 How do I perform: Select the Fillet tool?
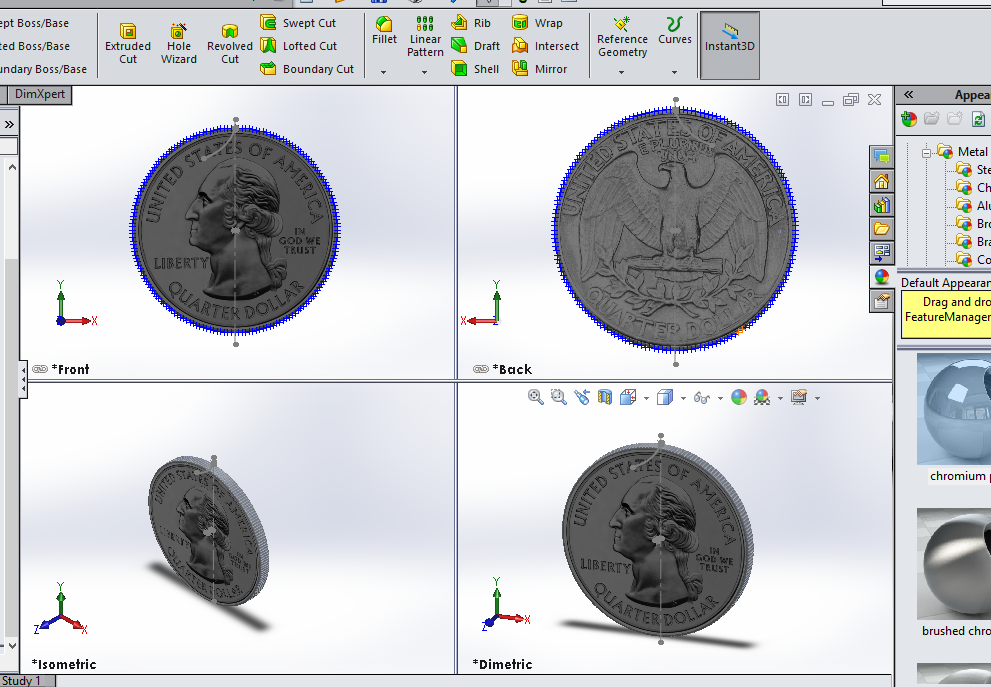(384, 30)
